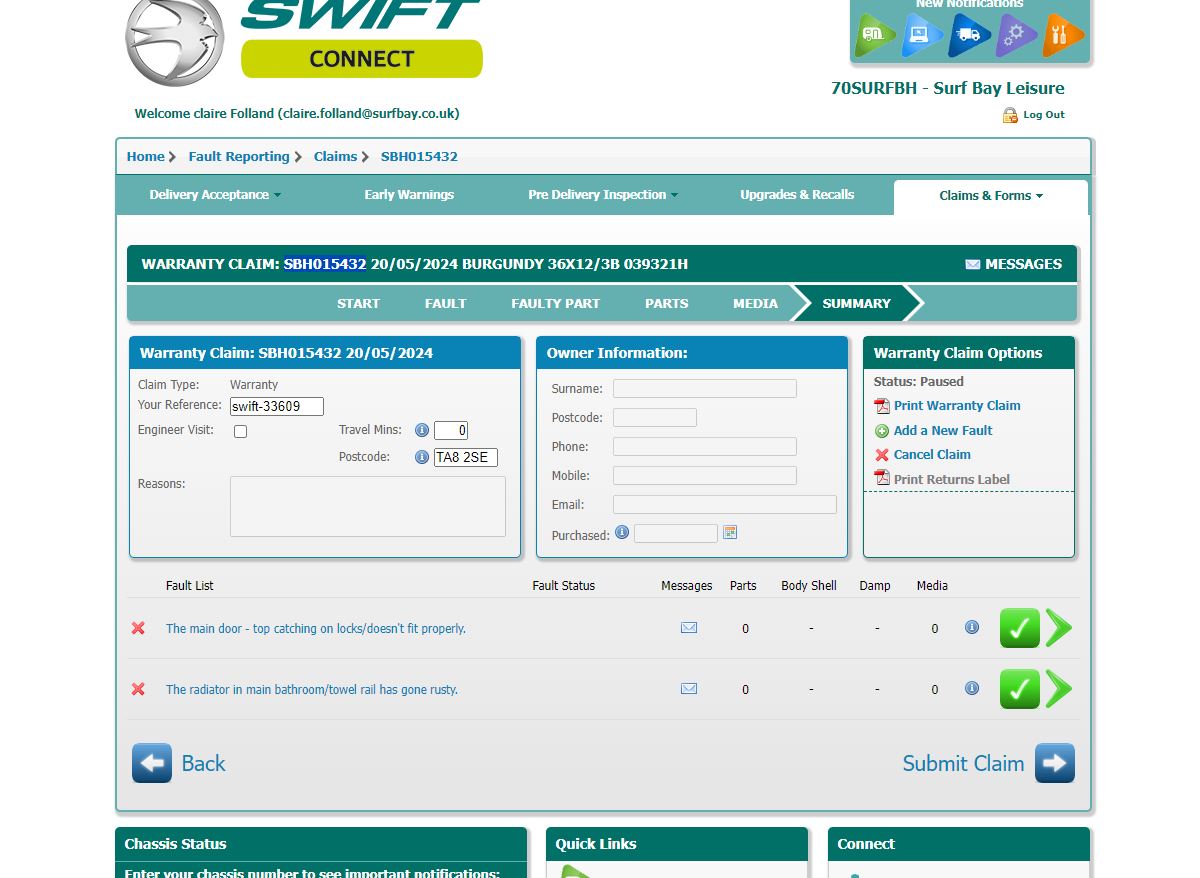
Task: Tick the Engineer Visit checkbox
Action: tap(240, 432)
